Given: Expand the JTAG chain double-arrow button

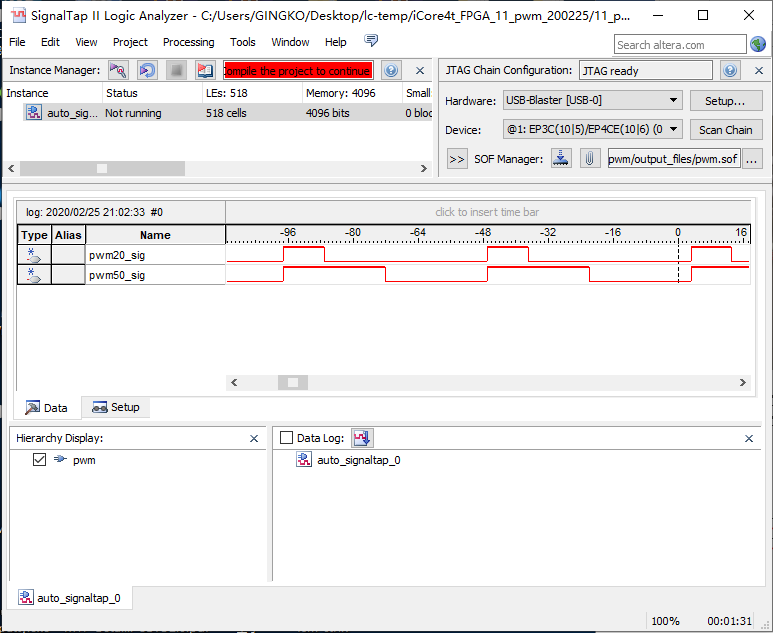Looking at the screenshot, I should (x=457, y=159).
